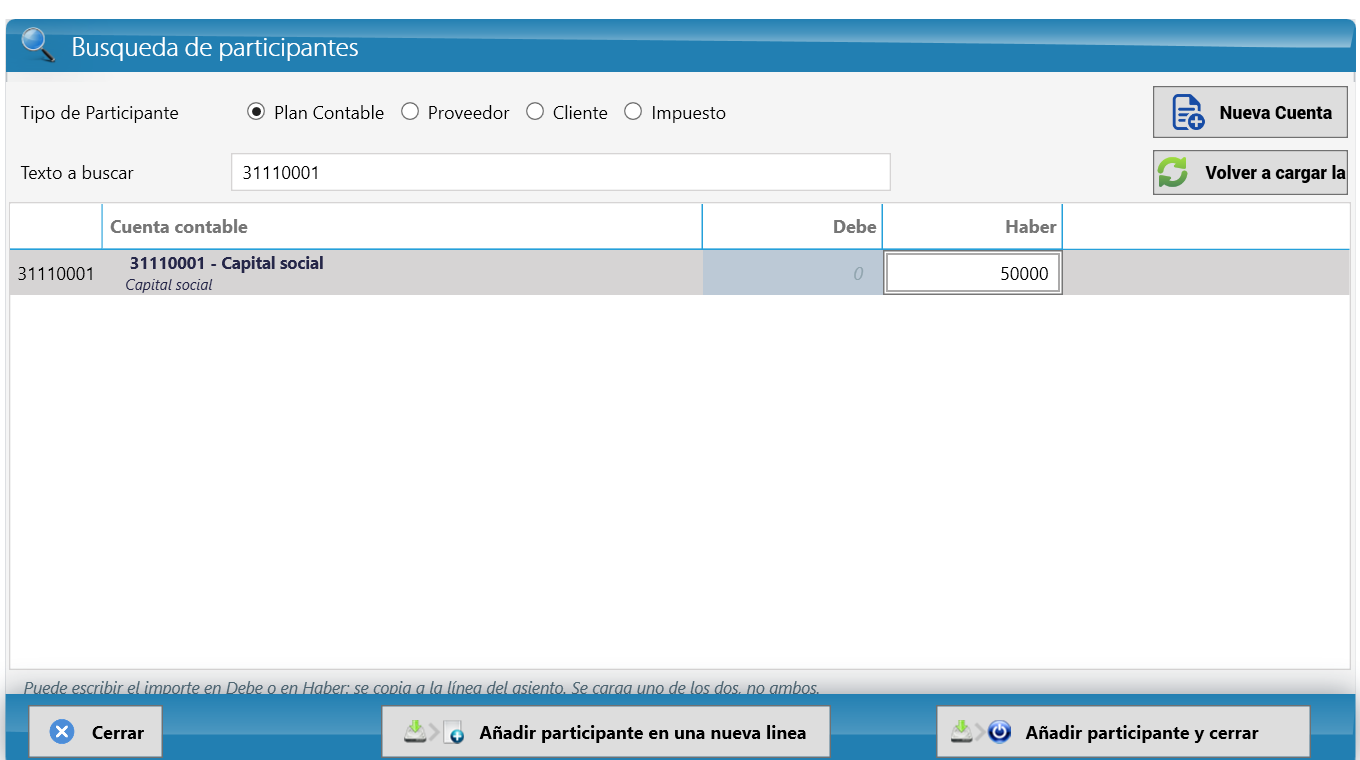Close the dialog with Cerrar
Viewport: 1360px width, 760px height.
click(x=95, y=732)
